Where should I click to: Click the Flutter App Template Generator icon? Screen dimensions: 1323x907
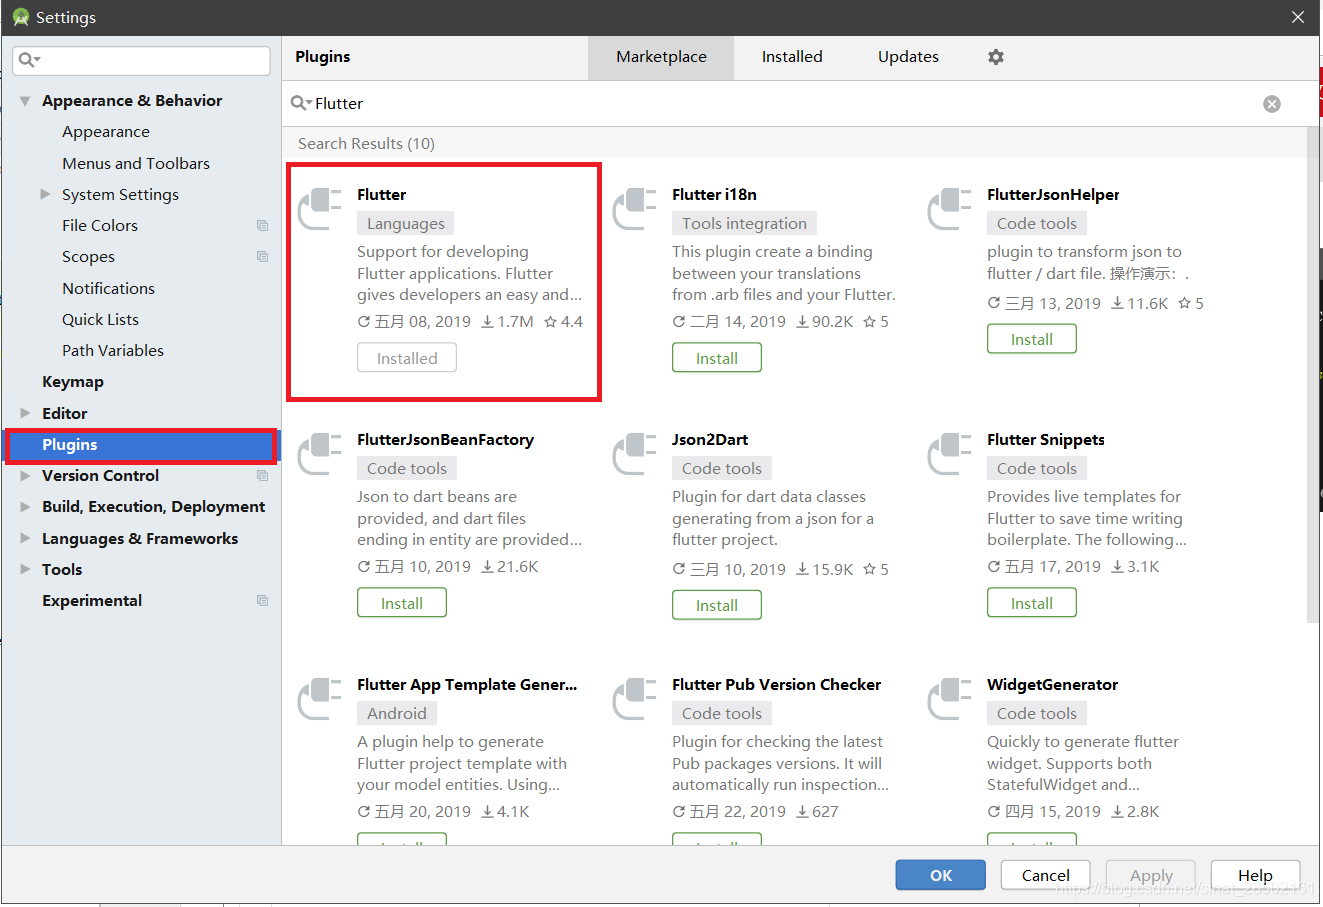(x=321, y=699)
